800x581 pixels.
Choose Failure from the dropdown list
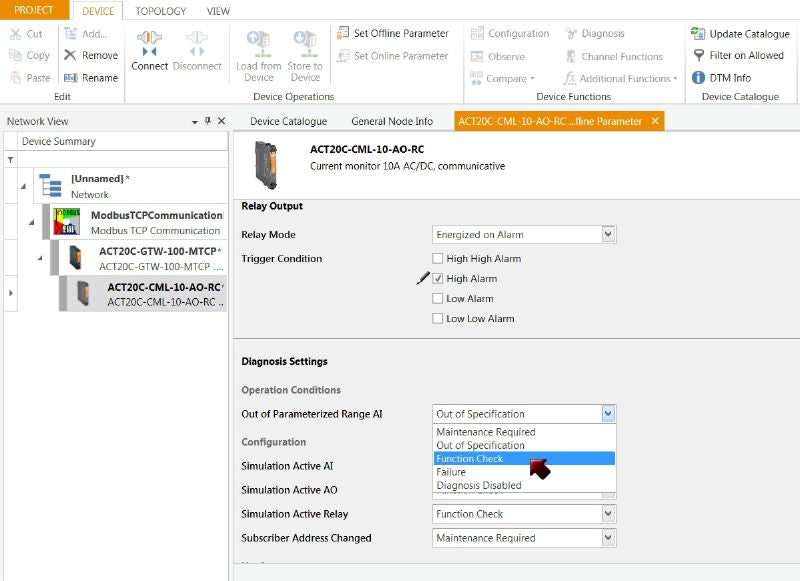click(451, 472)
